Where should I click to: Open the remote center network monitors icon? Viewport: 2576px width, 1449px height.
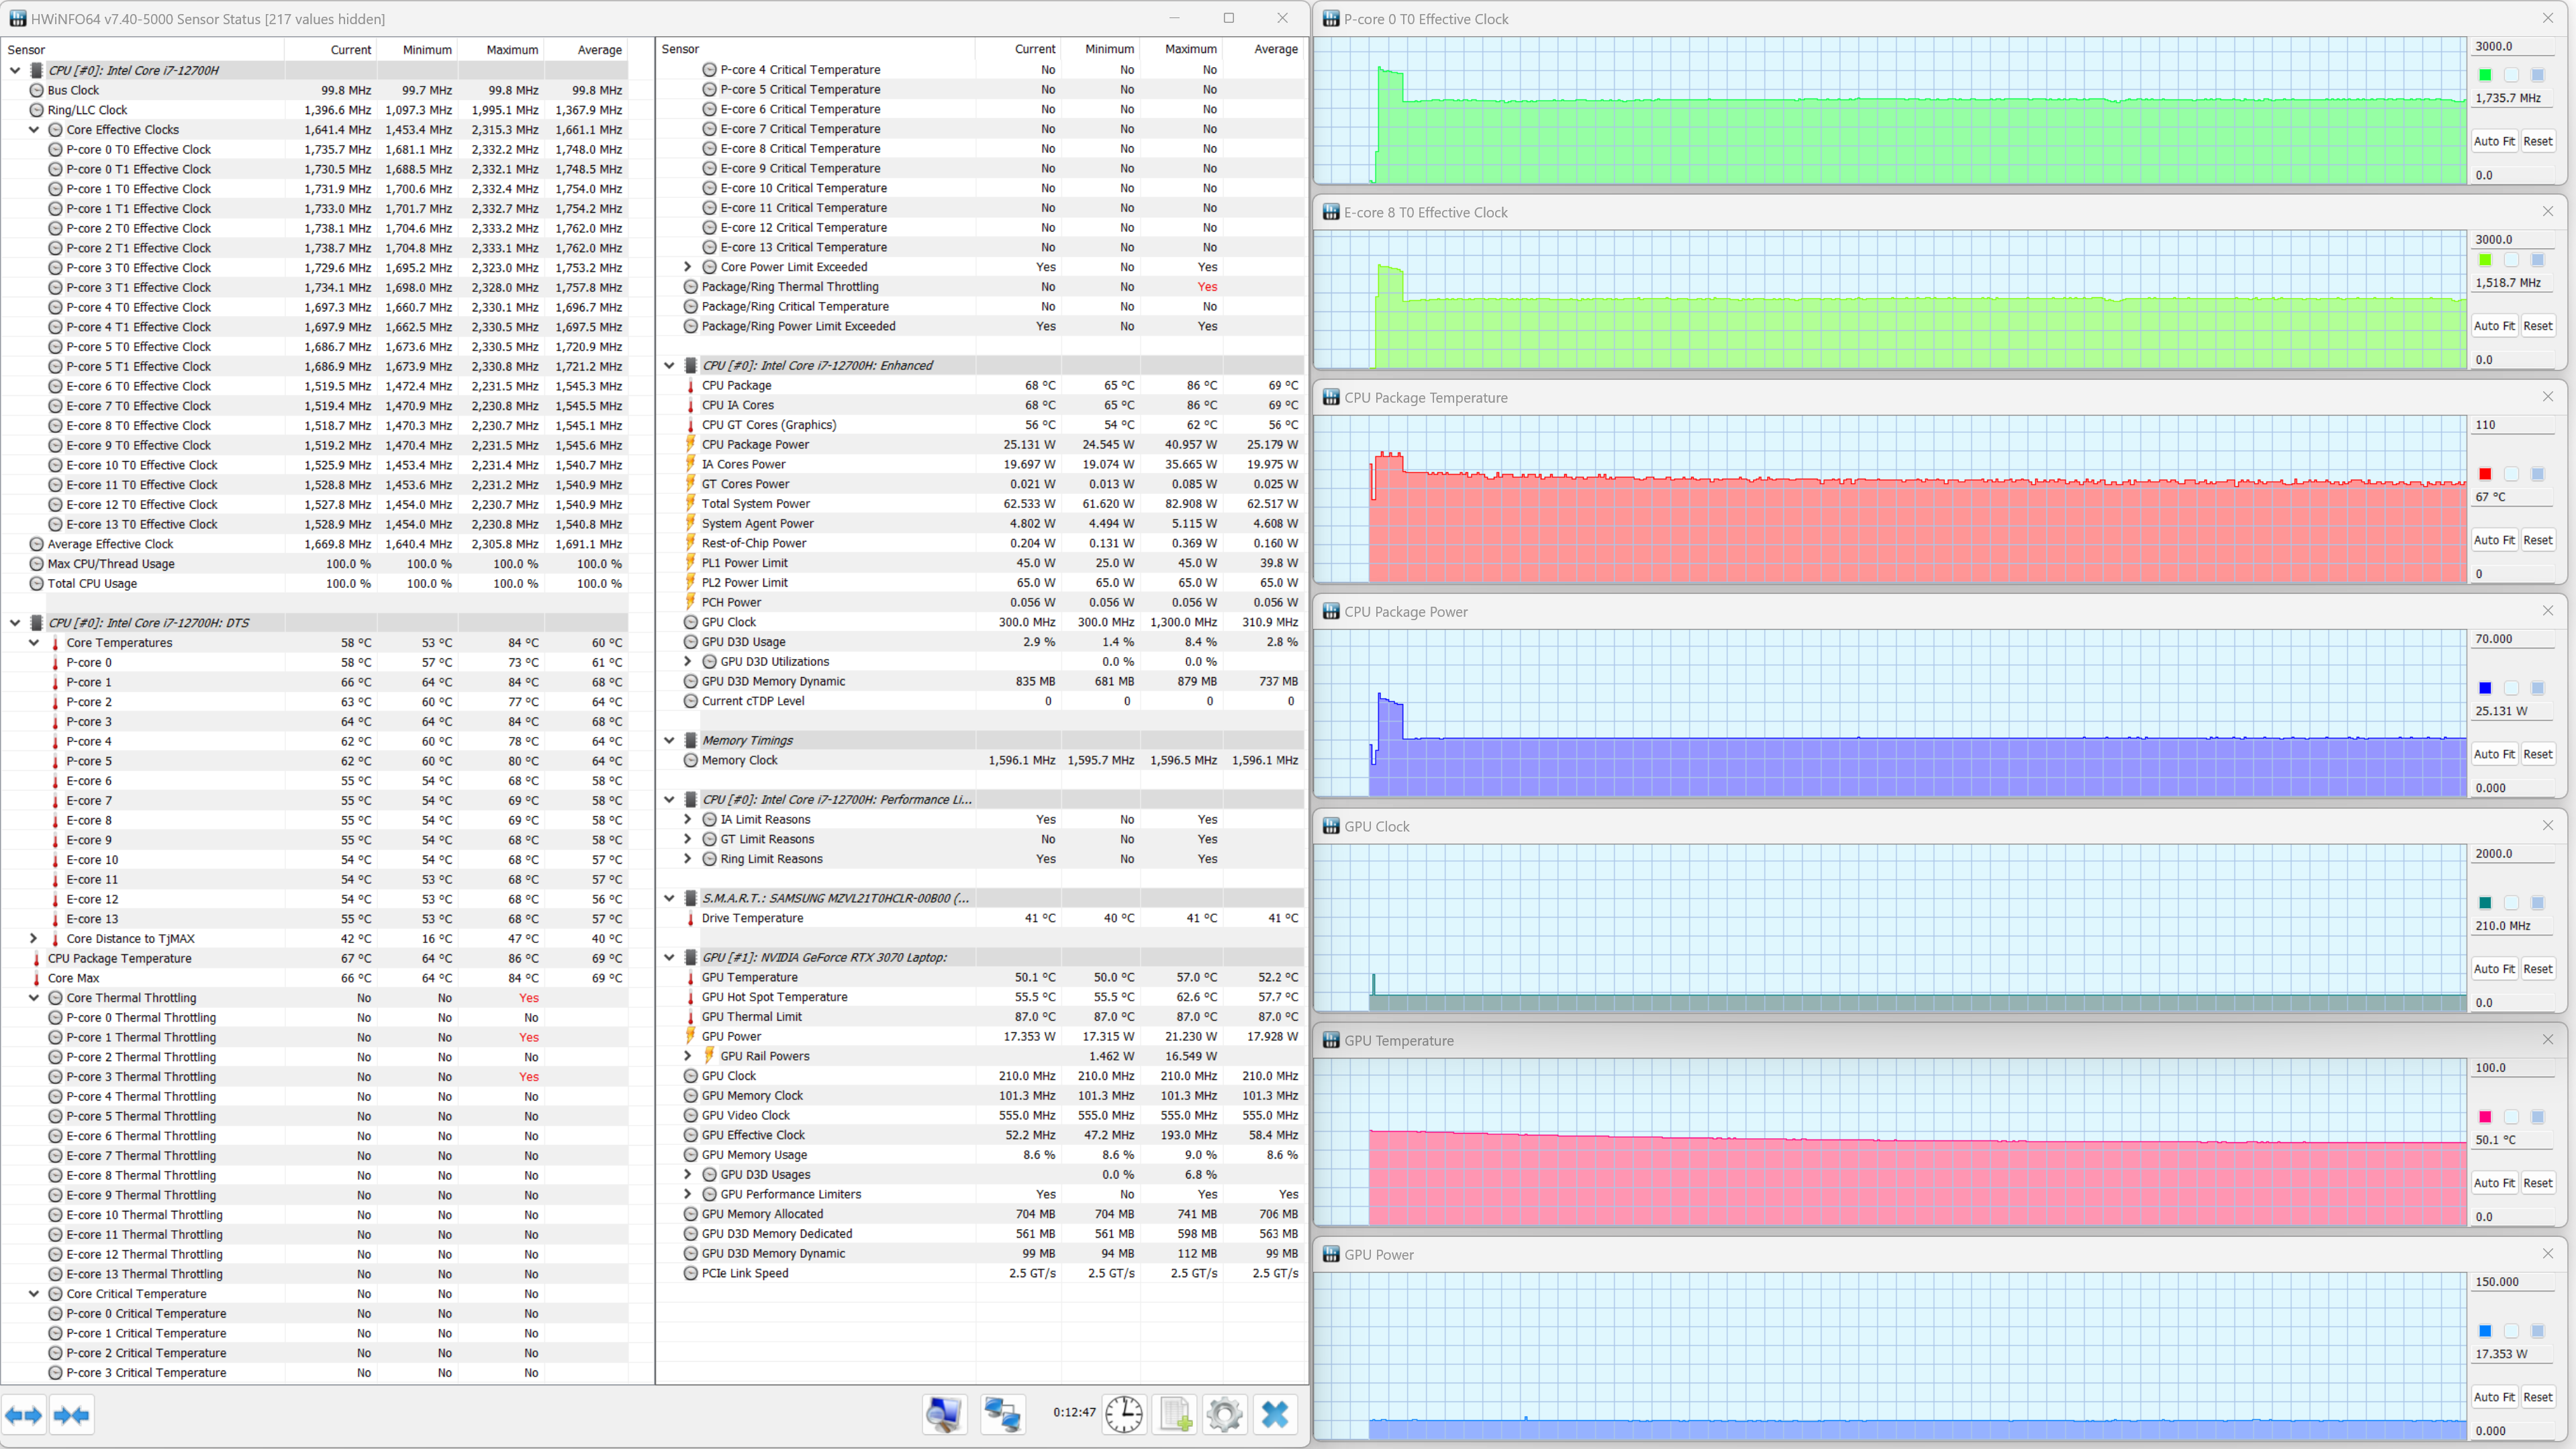(1002, 1414)
